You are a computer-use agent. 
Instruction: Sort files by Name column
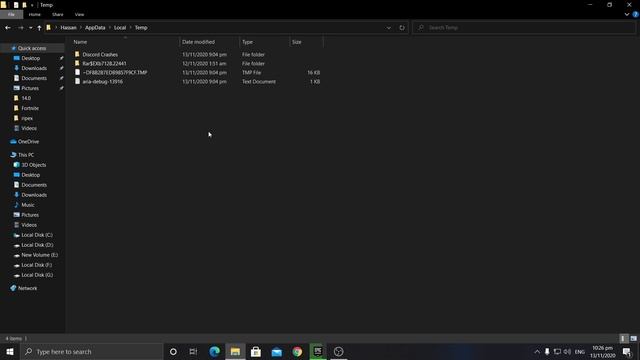click(125, 42)
